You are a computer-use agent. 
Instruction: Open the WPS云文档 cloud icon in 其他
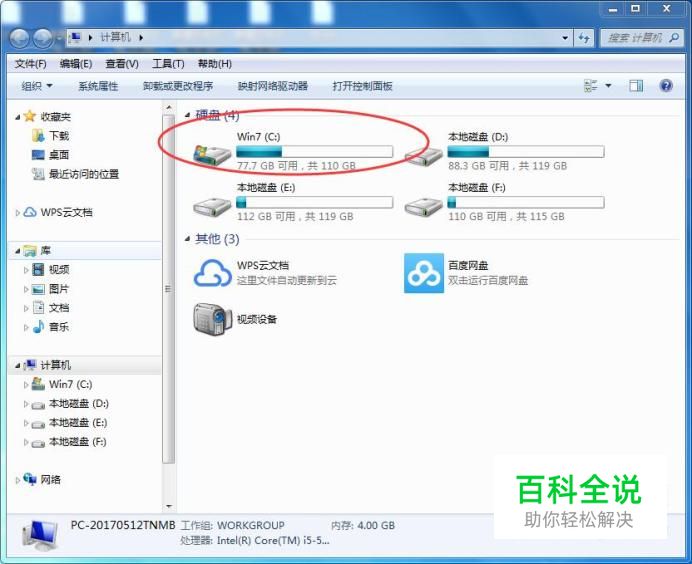213,273
